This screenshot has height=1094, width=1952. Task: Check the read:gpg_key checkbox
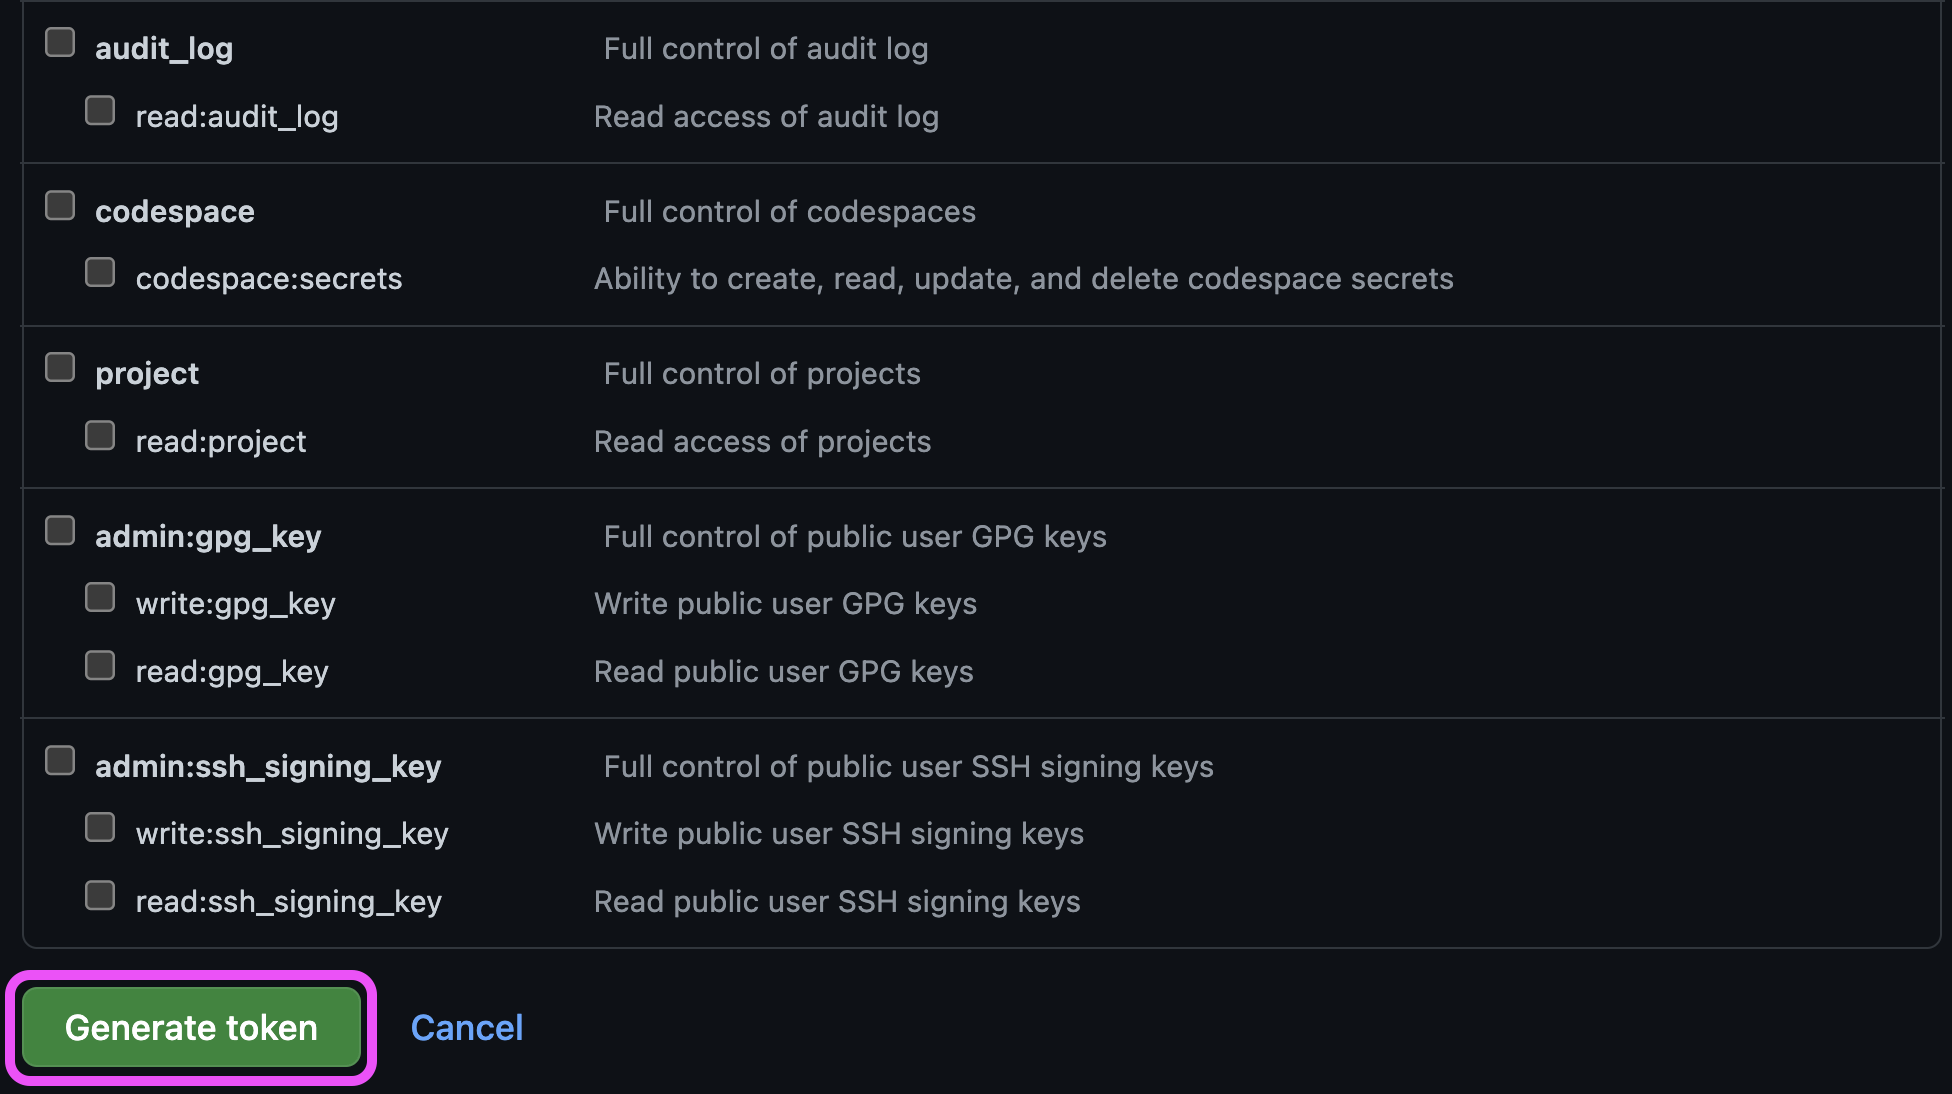(x=100, y=665)
